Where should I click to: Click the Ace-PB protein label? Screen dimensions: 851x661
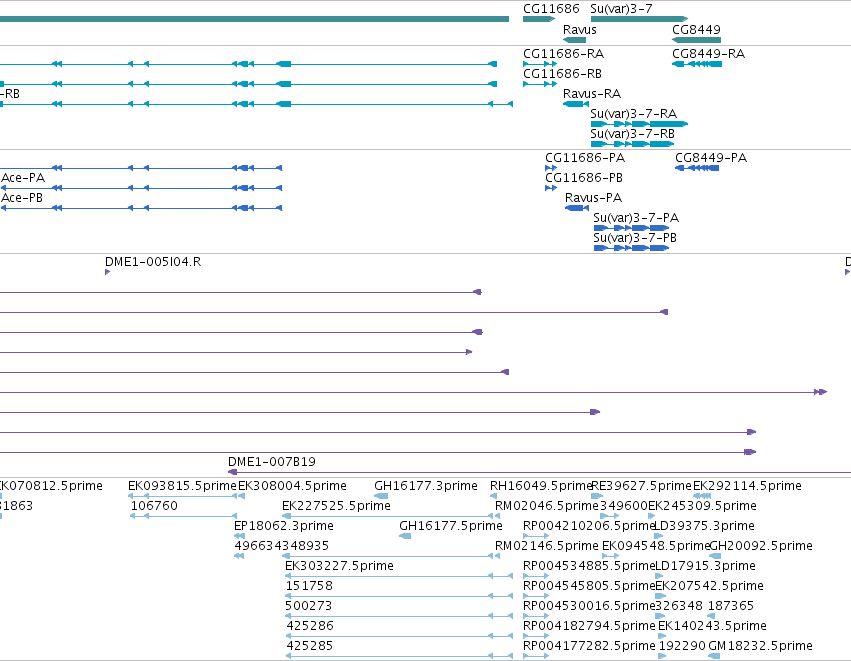tap(22, 198)
